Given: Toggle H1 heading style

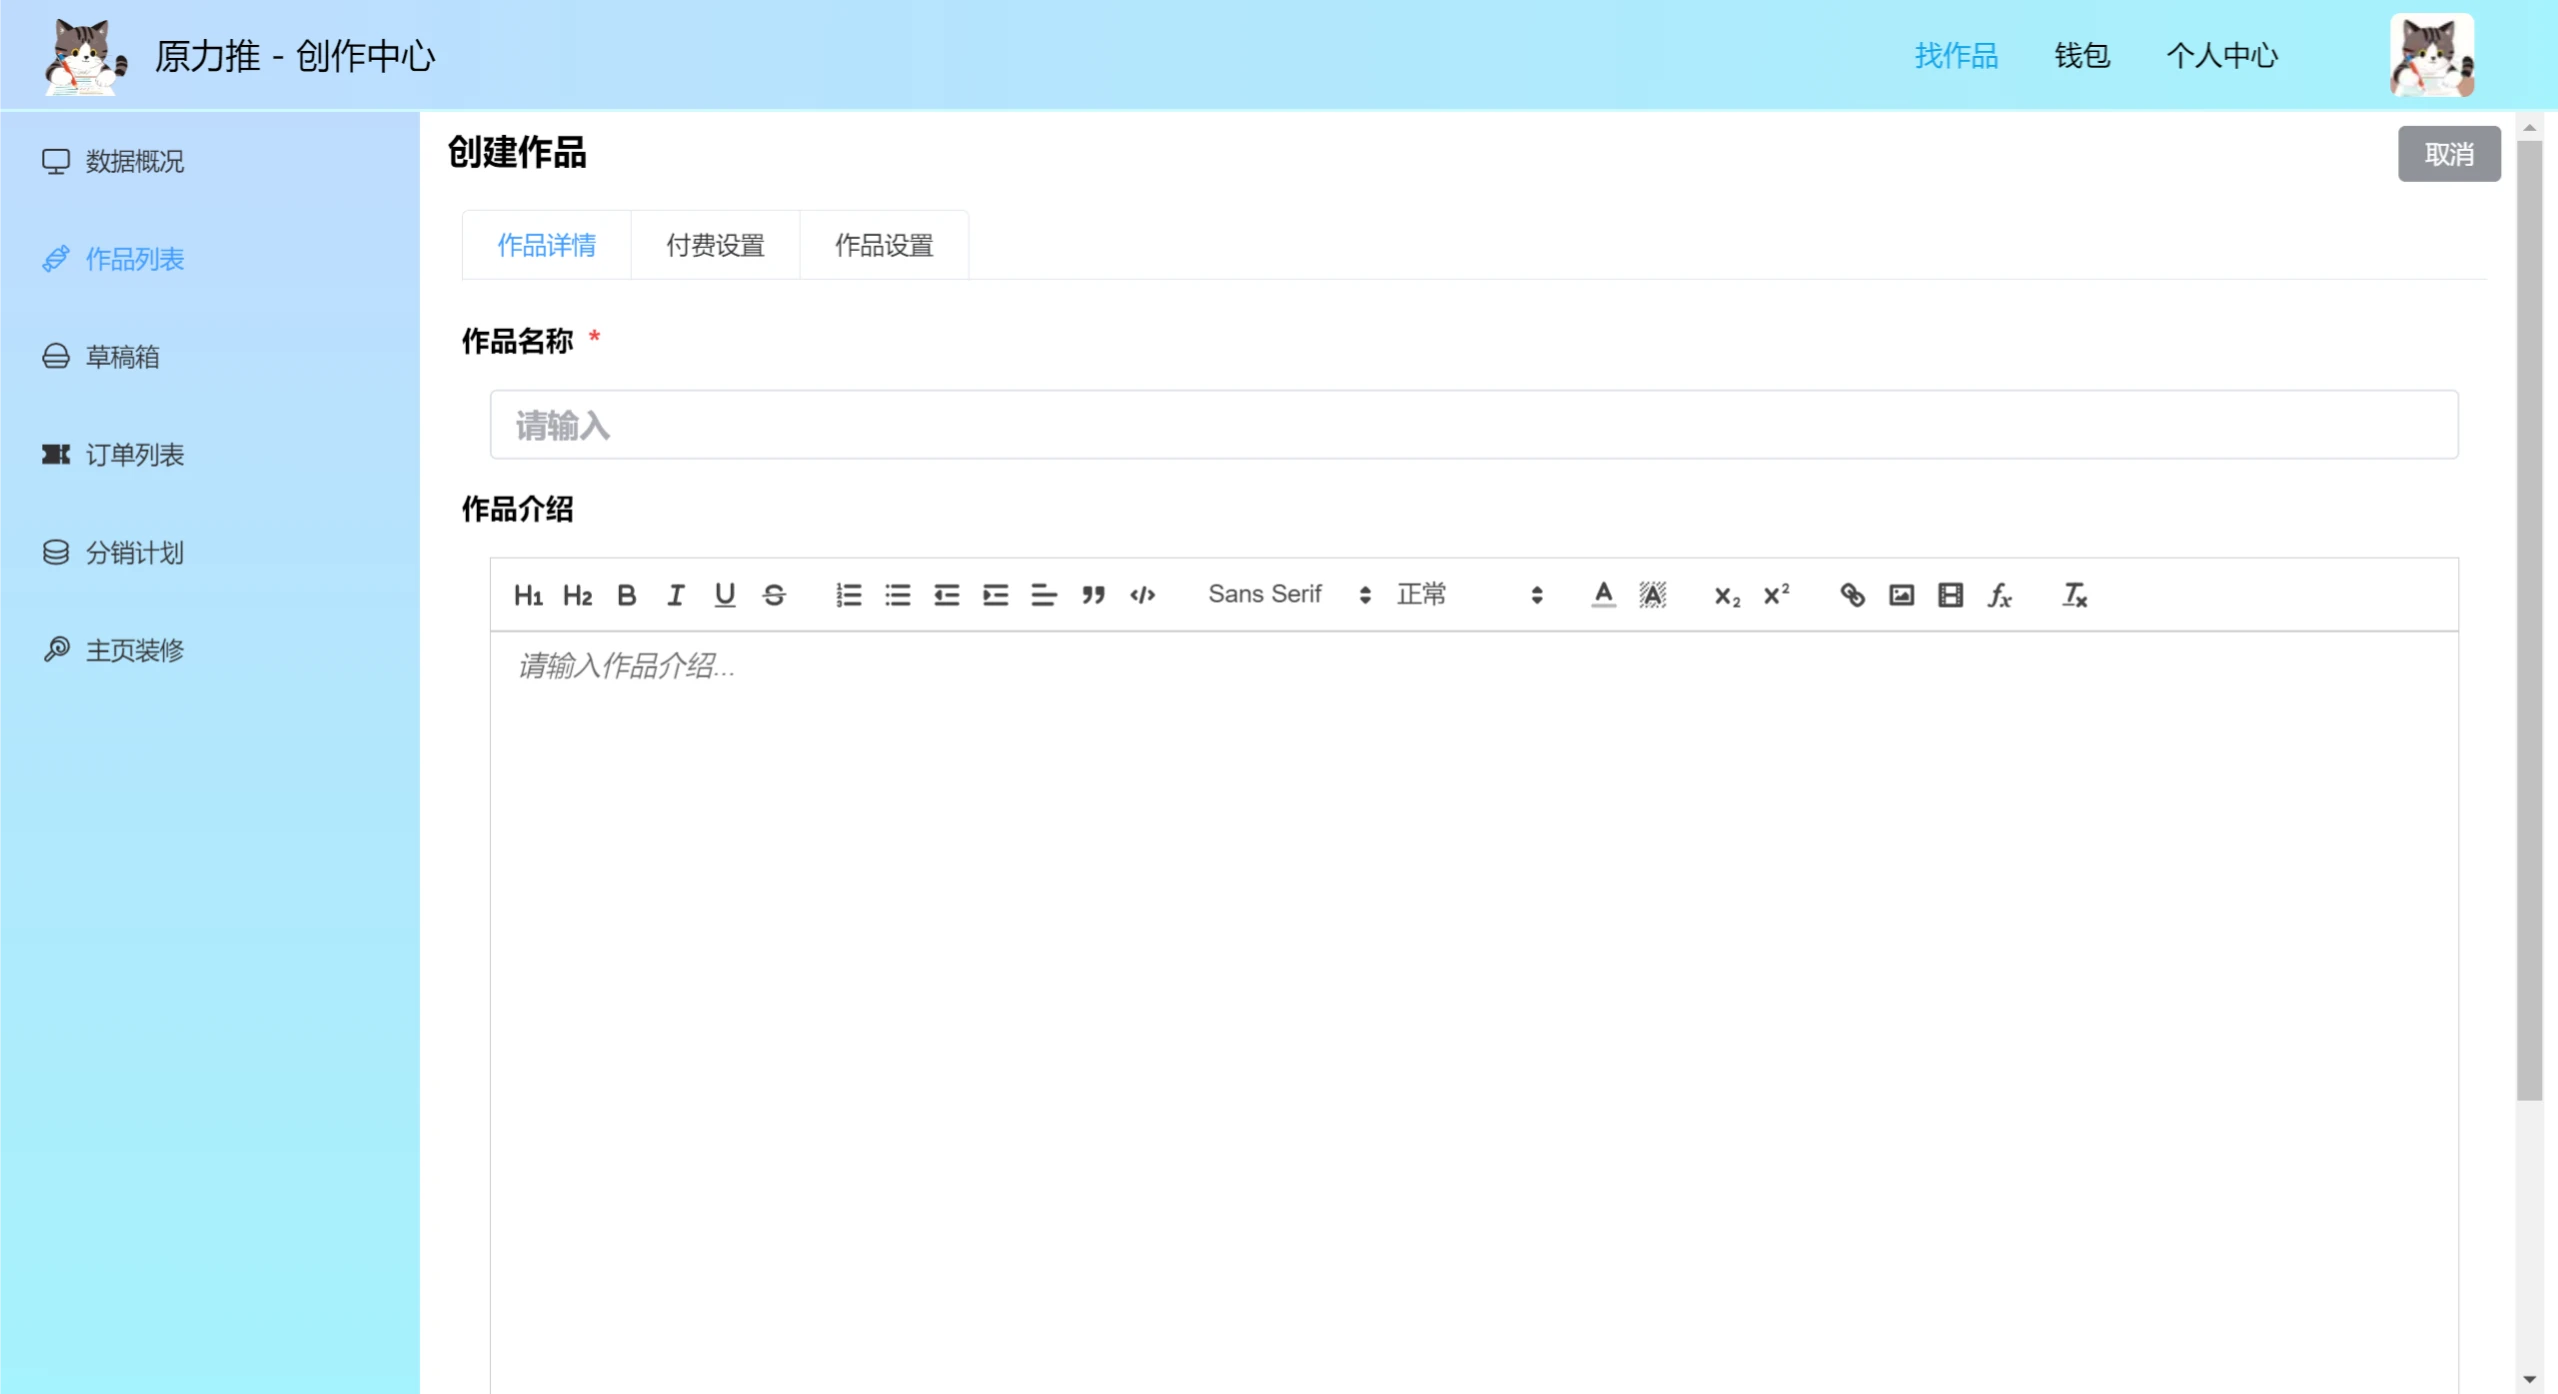Looking at the screenshot, I should (528, 595).
